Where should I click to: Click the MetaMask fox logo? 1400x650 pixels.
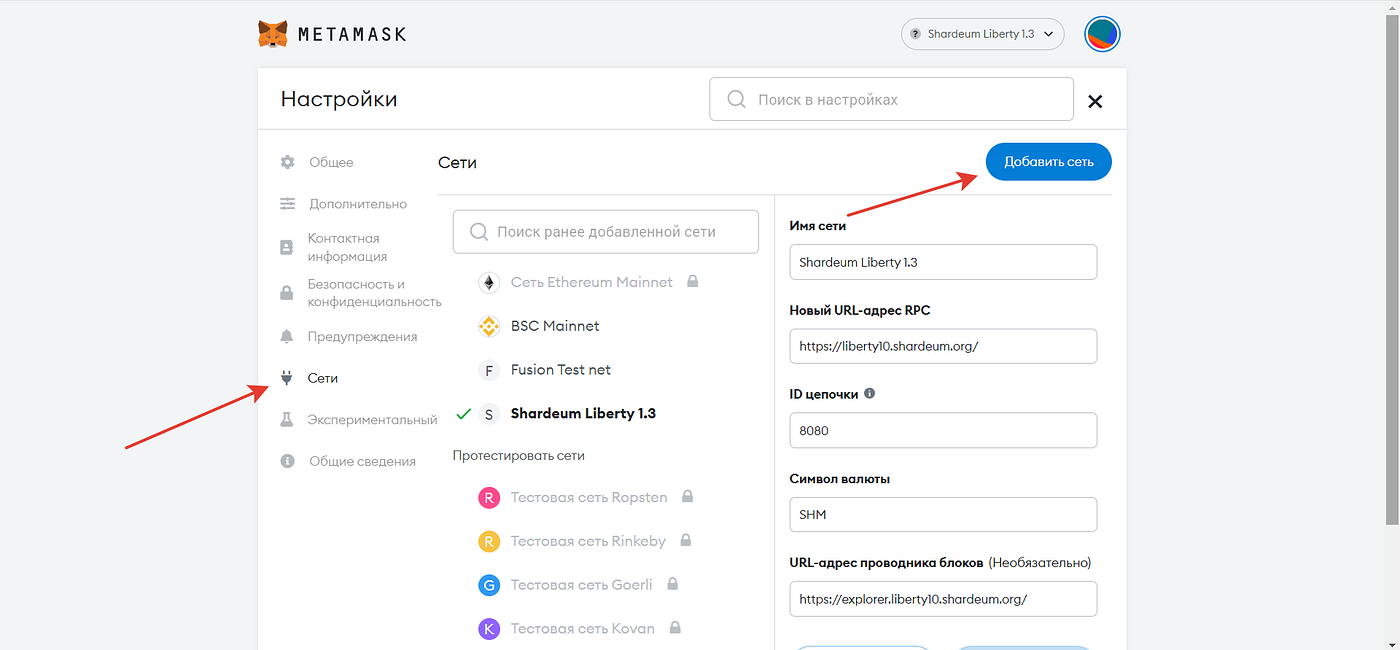pos(273,34)
